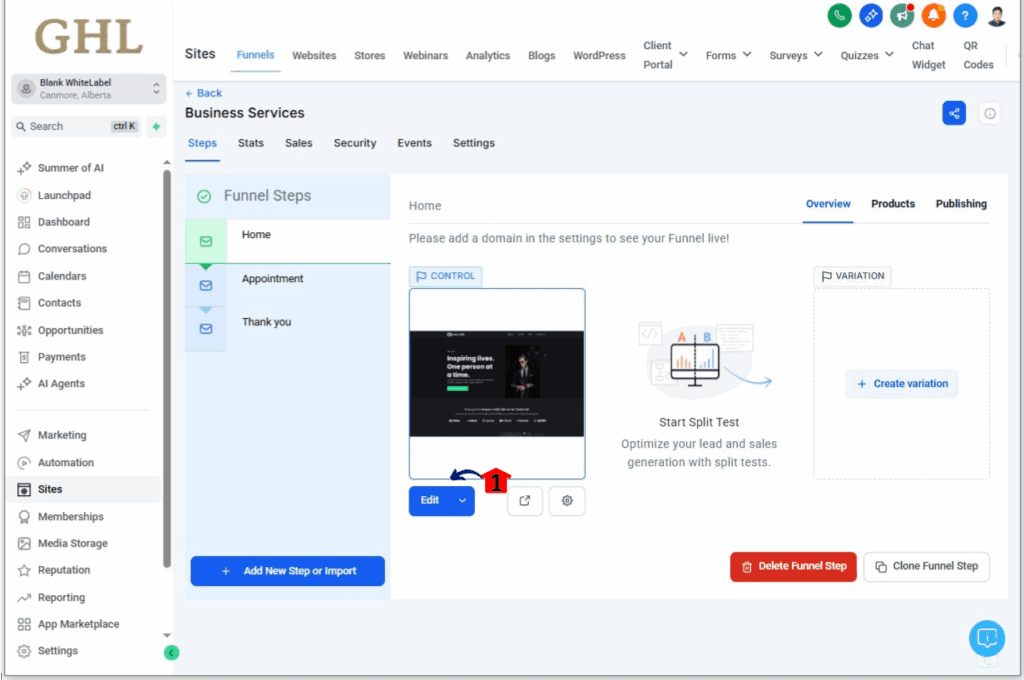Click the Delete Funnel Step button
The height and width of the screenshot is (680, 1024).
[793, 566]
